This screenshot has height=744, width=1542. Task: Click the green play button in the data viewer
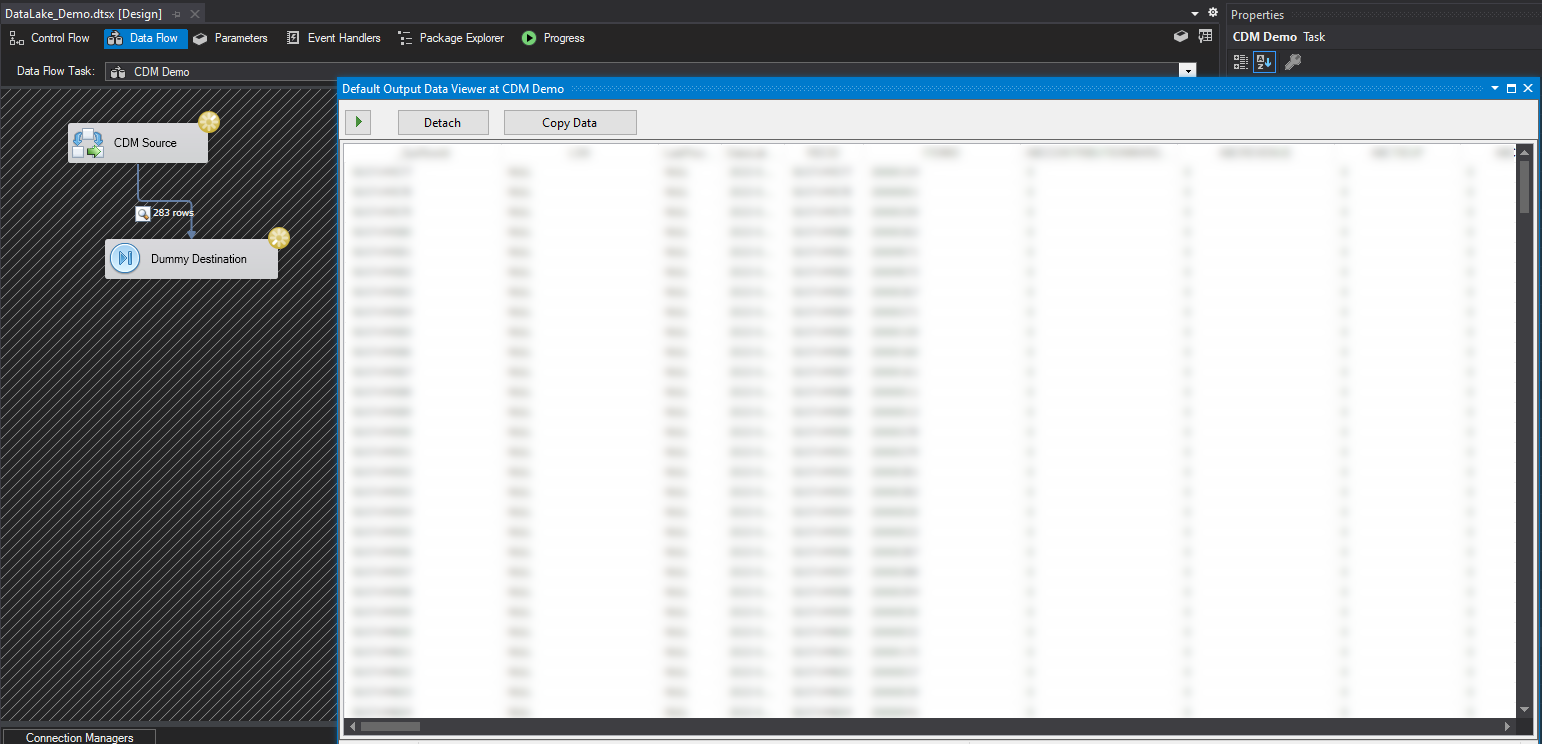tap(357, 122)
